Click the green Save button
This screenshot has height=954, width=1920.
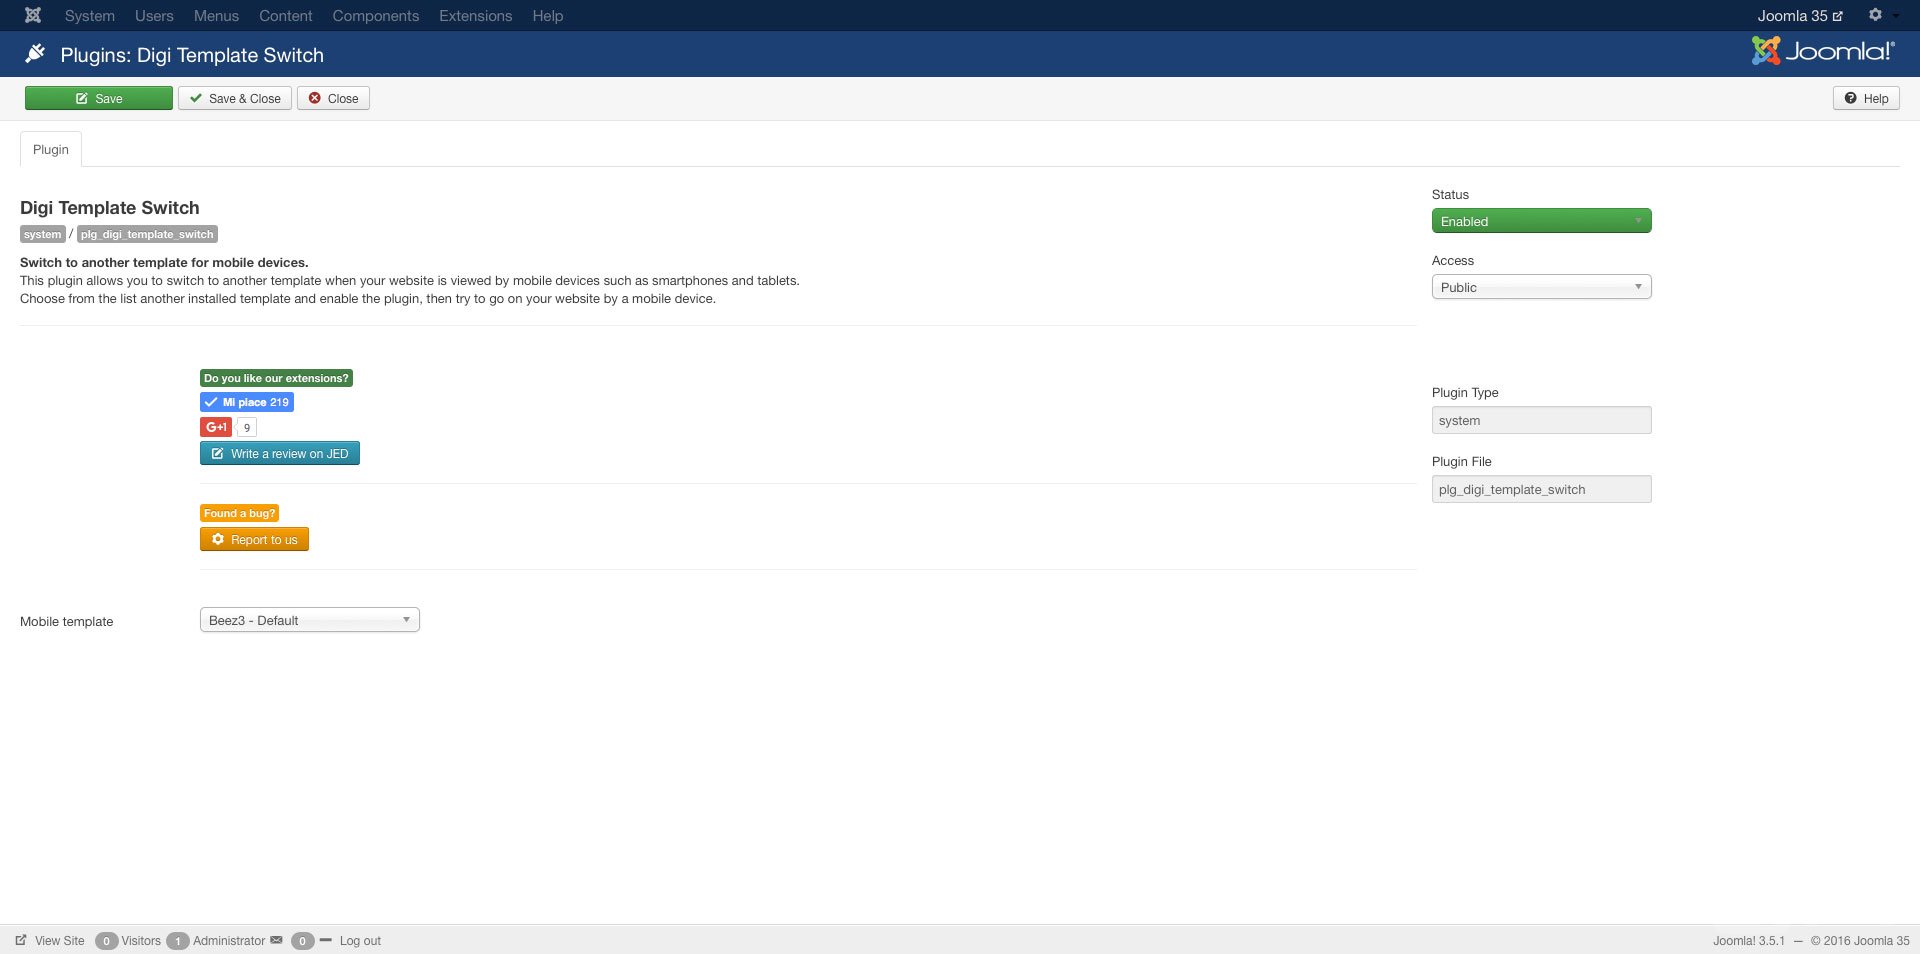point(99,98)
